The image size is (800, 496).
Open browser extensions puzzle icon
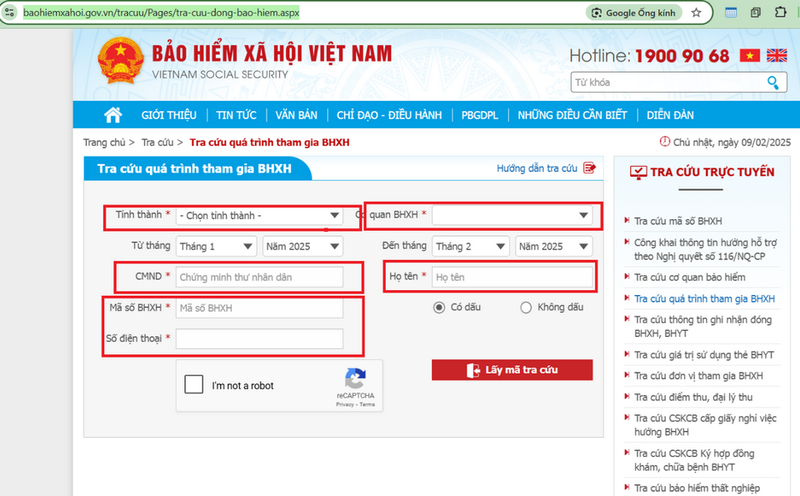coord(781,12)
